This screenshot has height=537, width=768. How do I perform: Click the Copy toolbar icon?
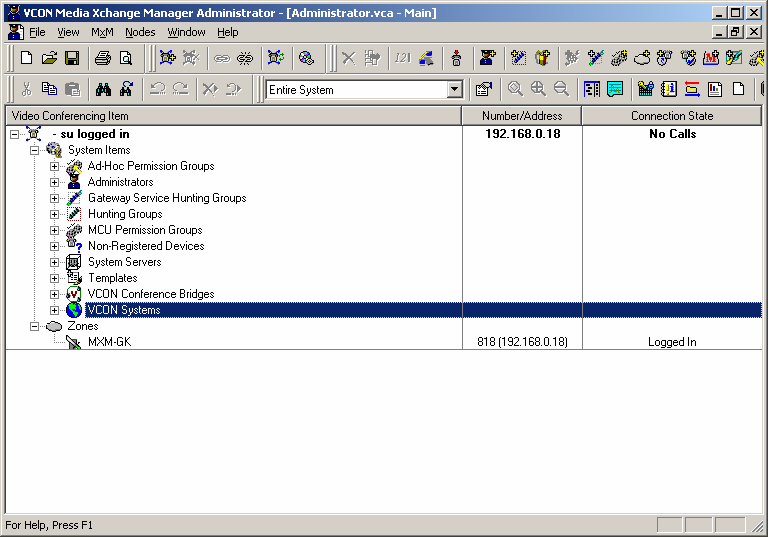[x=49, y=89]
